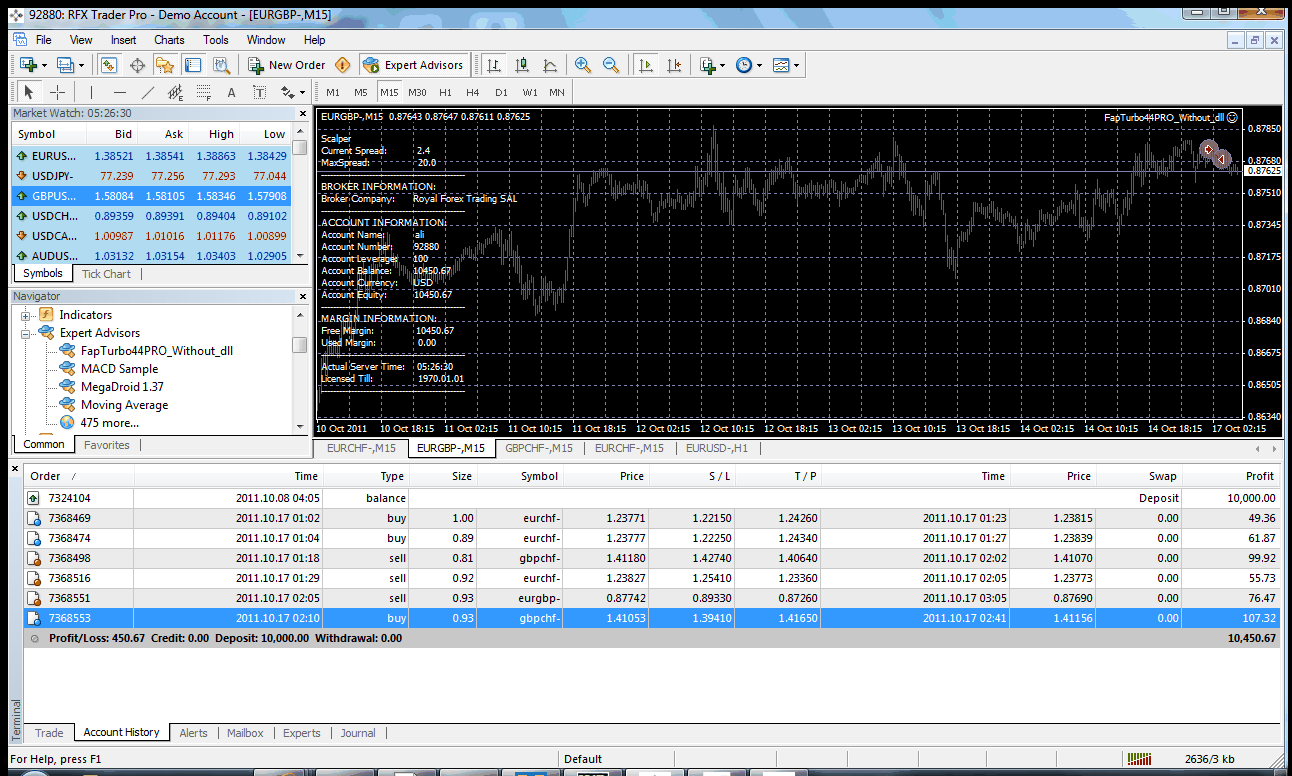This screenshot has height=776, width=1292.
Task: Collapse the Expert Advisors tree node
Action: pyautogui.click(x=26, y=334)
